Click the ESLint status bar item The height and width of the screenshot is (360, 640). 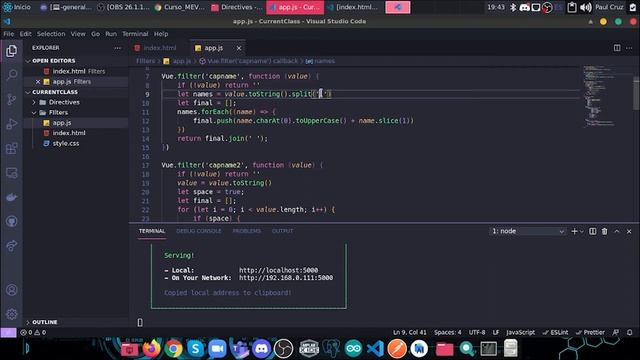click(556, 333)
